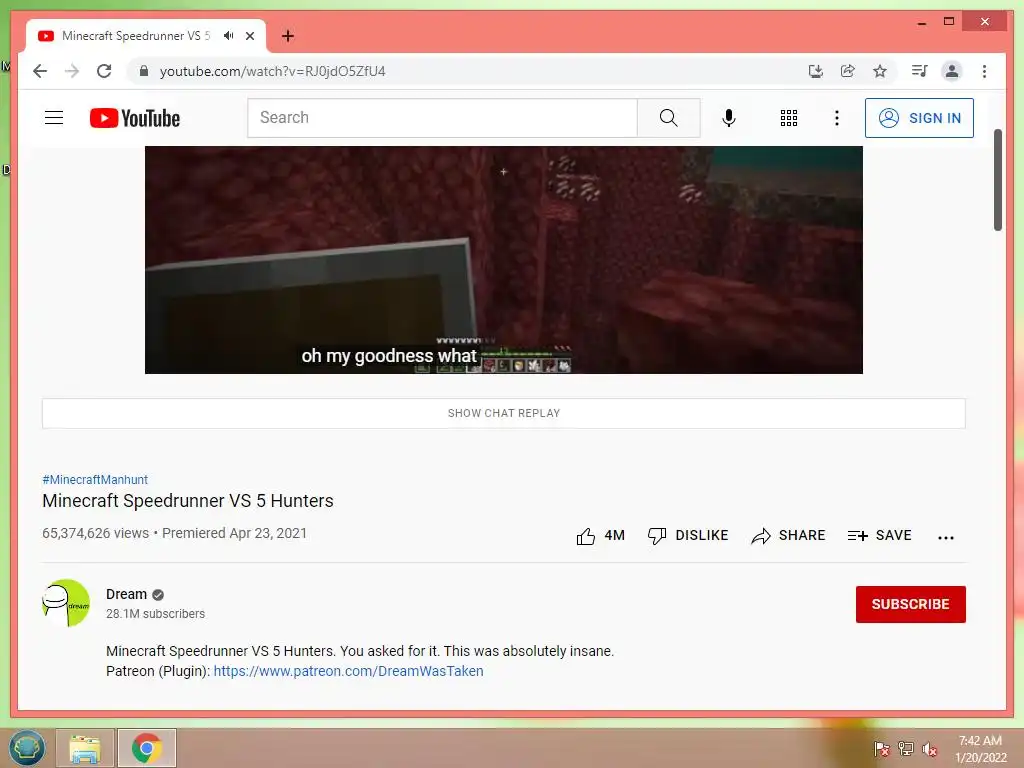Go back with browser back arrow
This screenshot has width=1024, height=768.
click(40, 71)
